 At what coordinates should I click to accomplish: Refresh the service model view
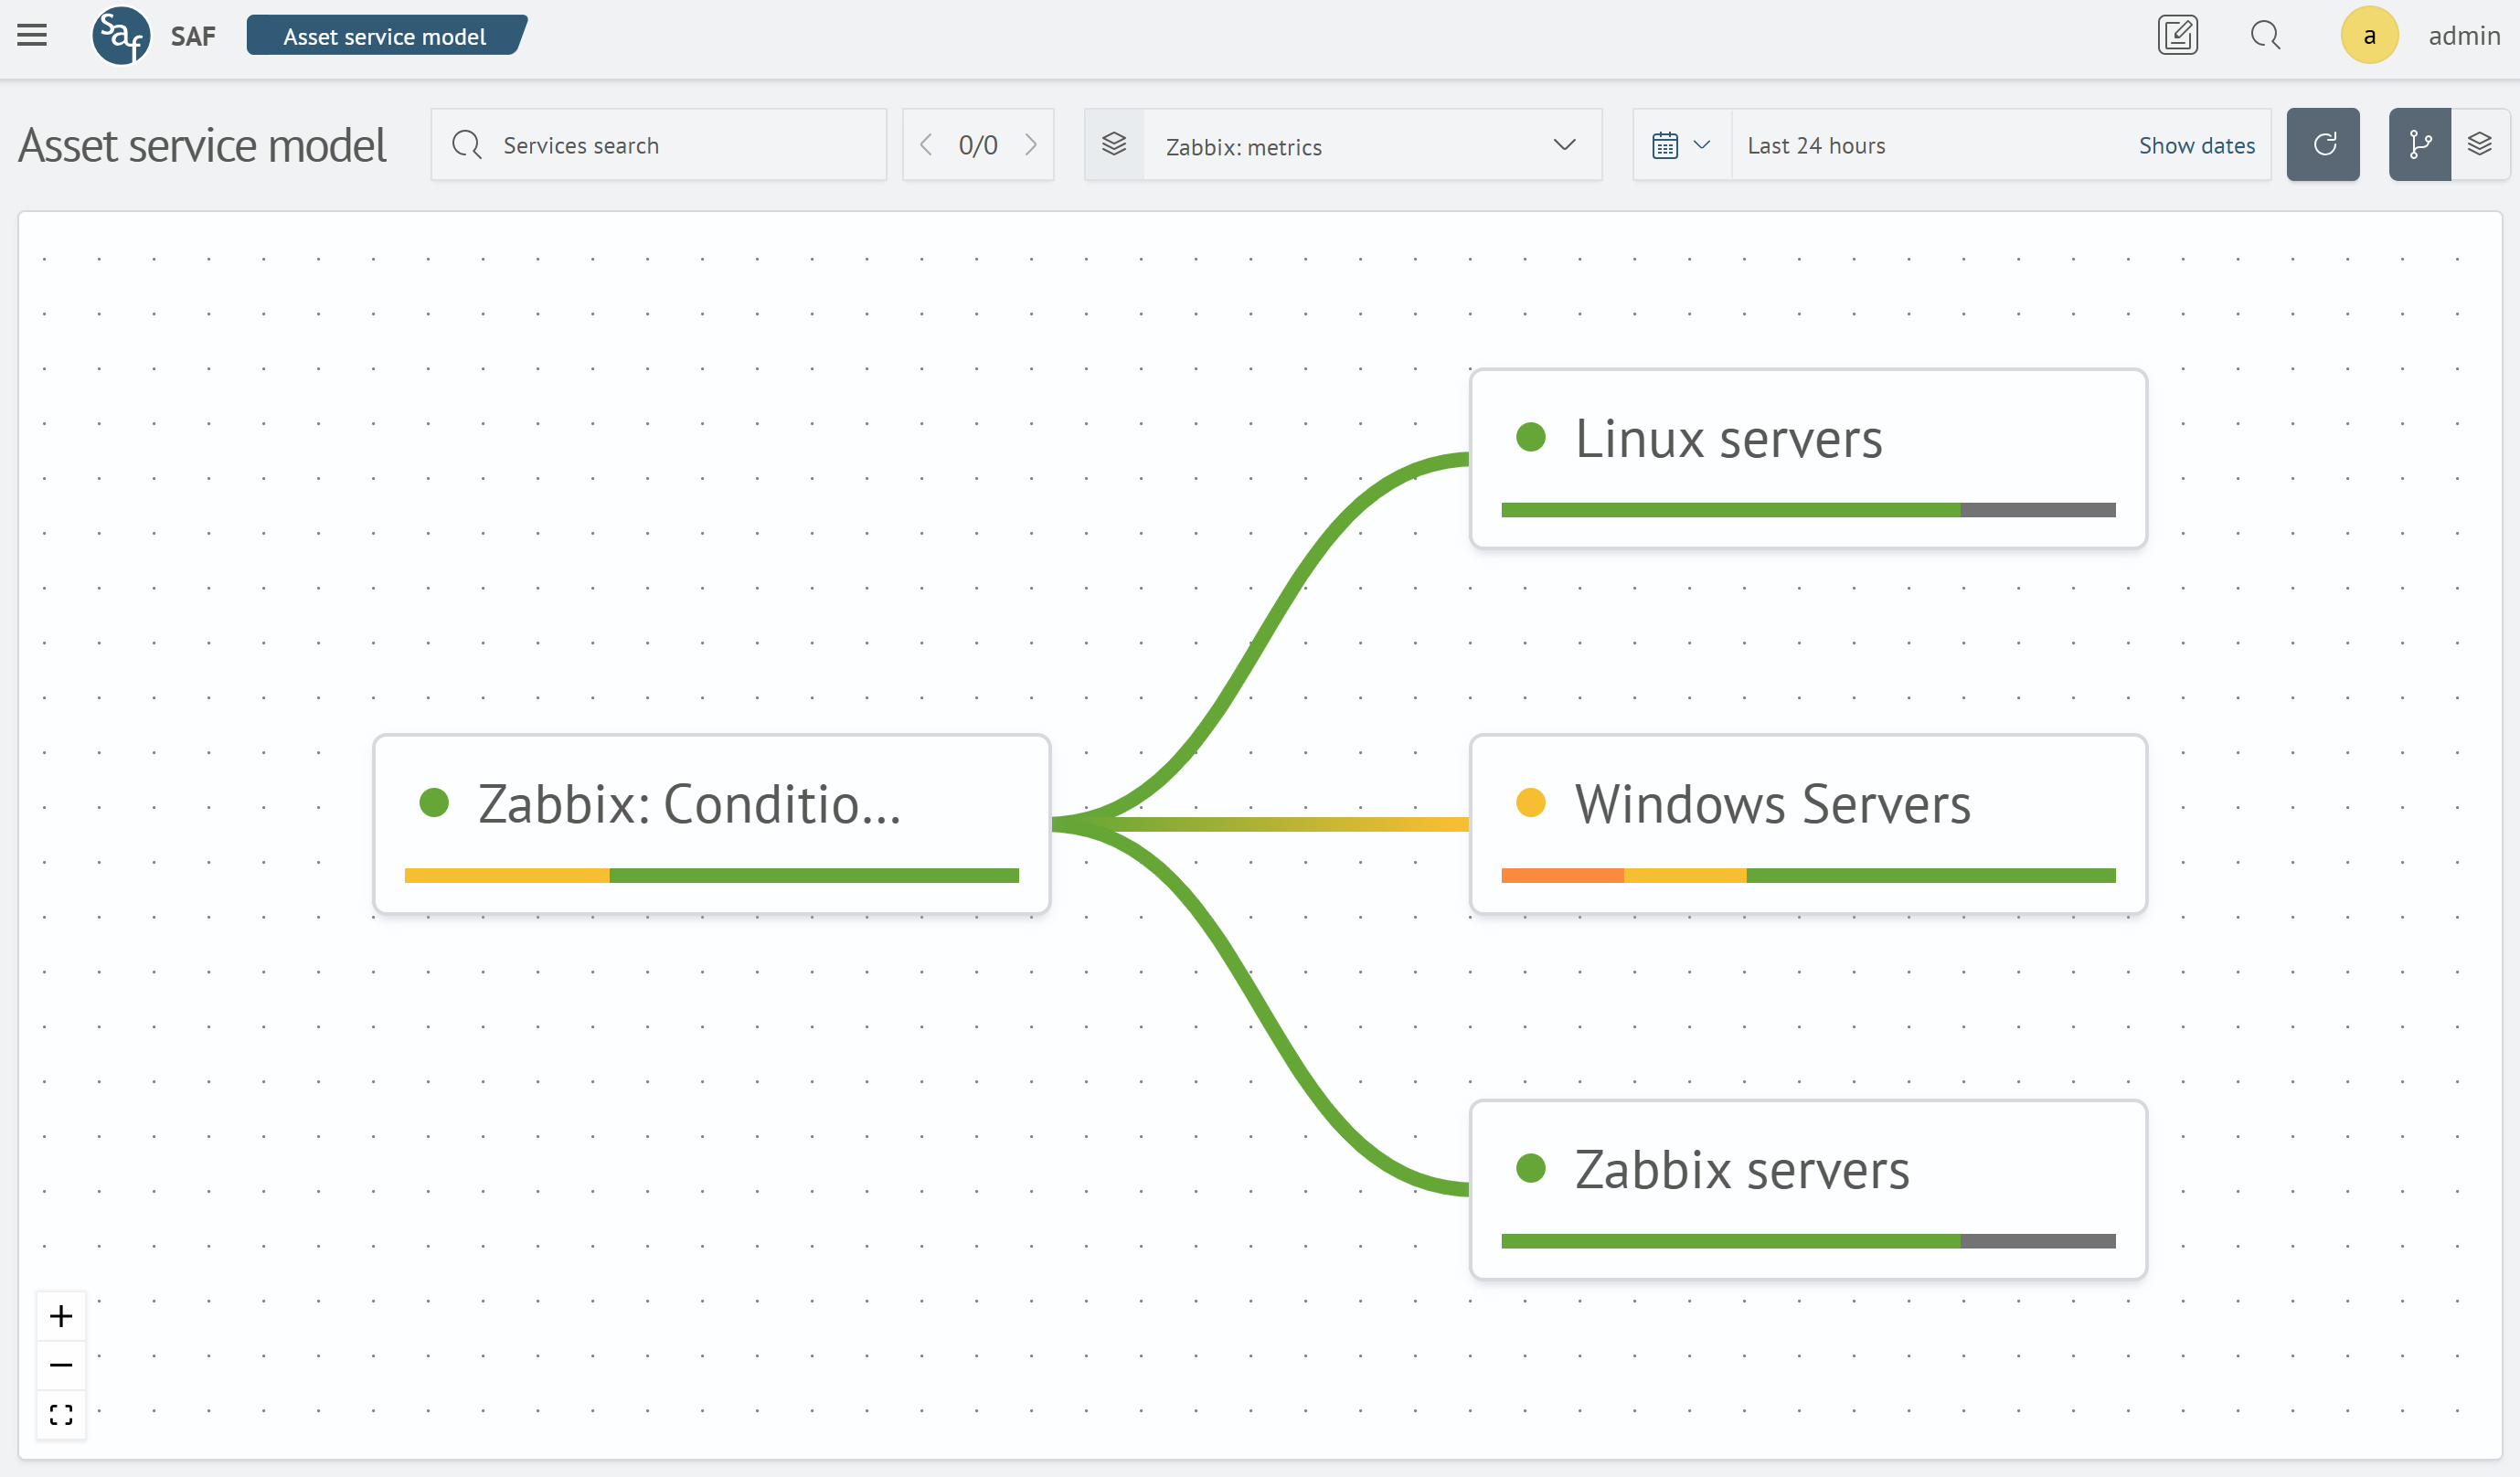click(x=2323, y=144)
